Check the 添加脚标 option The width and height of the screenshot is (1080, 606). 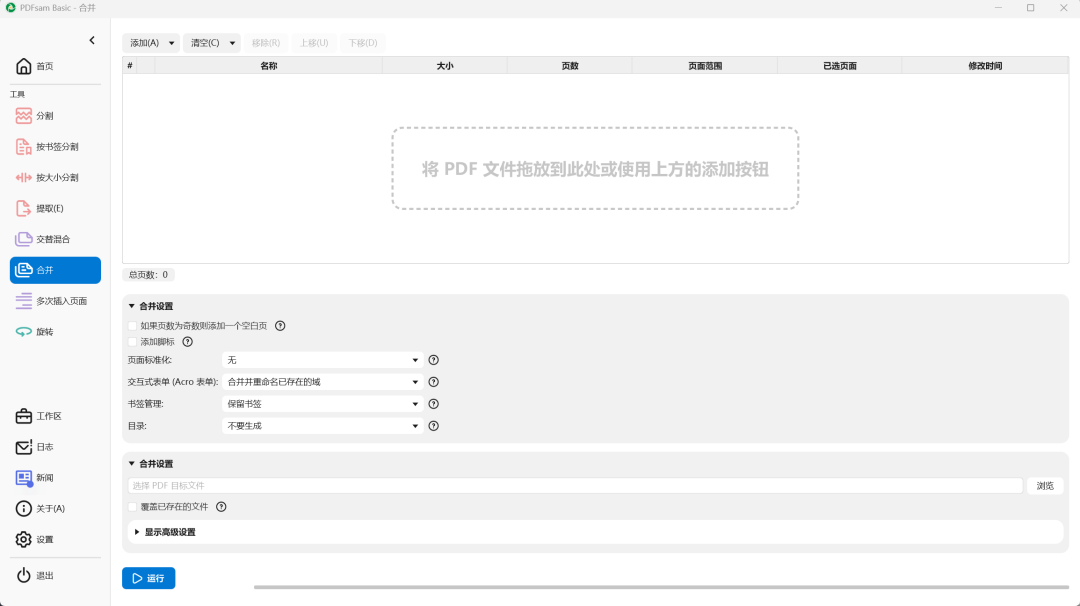click(132, 342)
